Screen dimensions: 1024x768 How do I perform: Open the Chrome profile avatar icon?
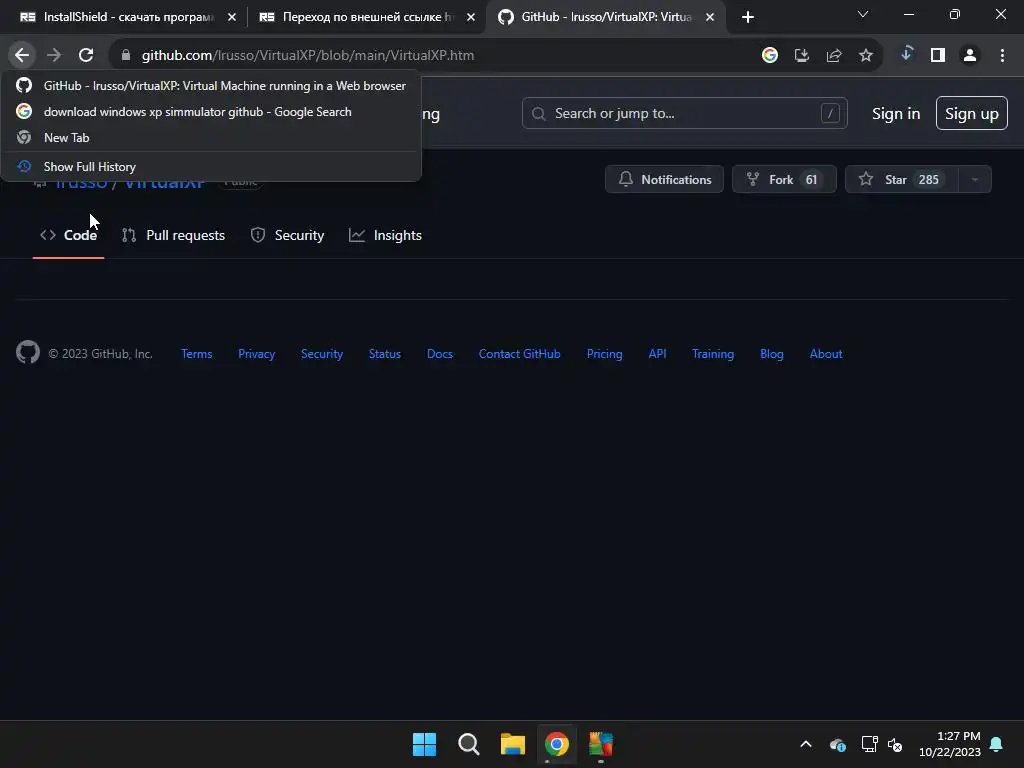(970, 56)
